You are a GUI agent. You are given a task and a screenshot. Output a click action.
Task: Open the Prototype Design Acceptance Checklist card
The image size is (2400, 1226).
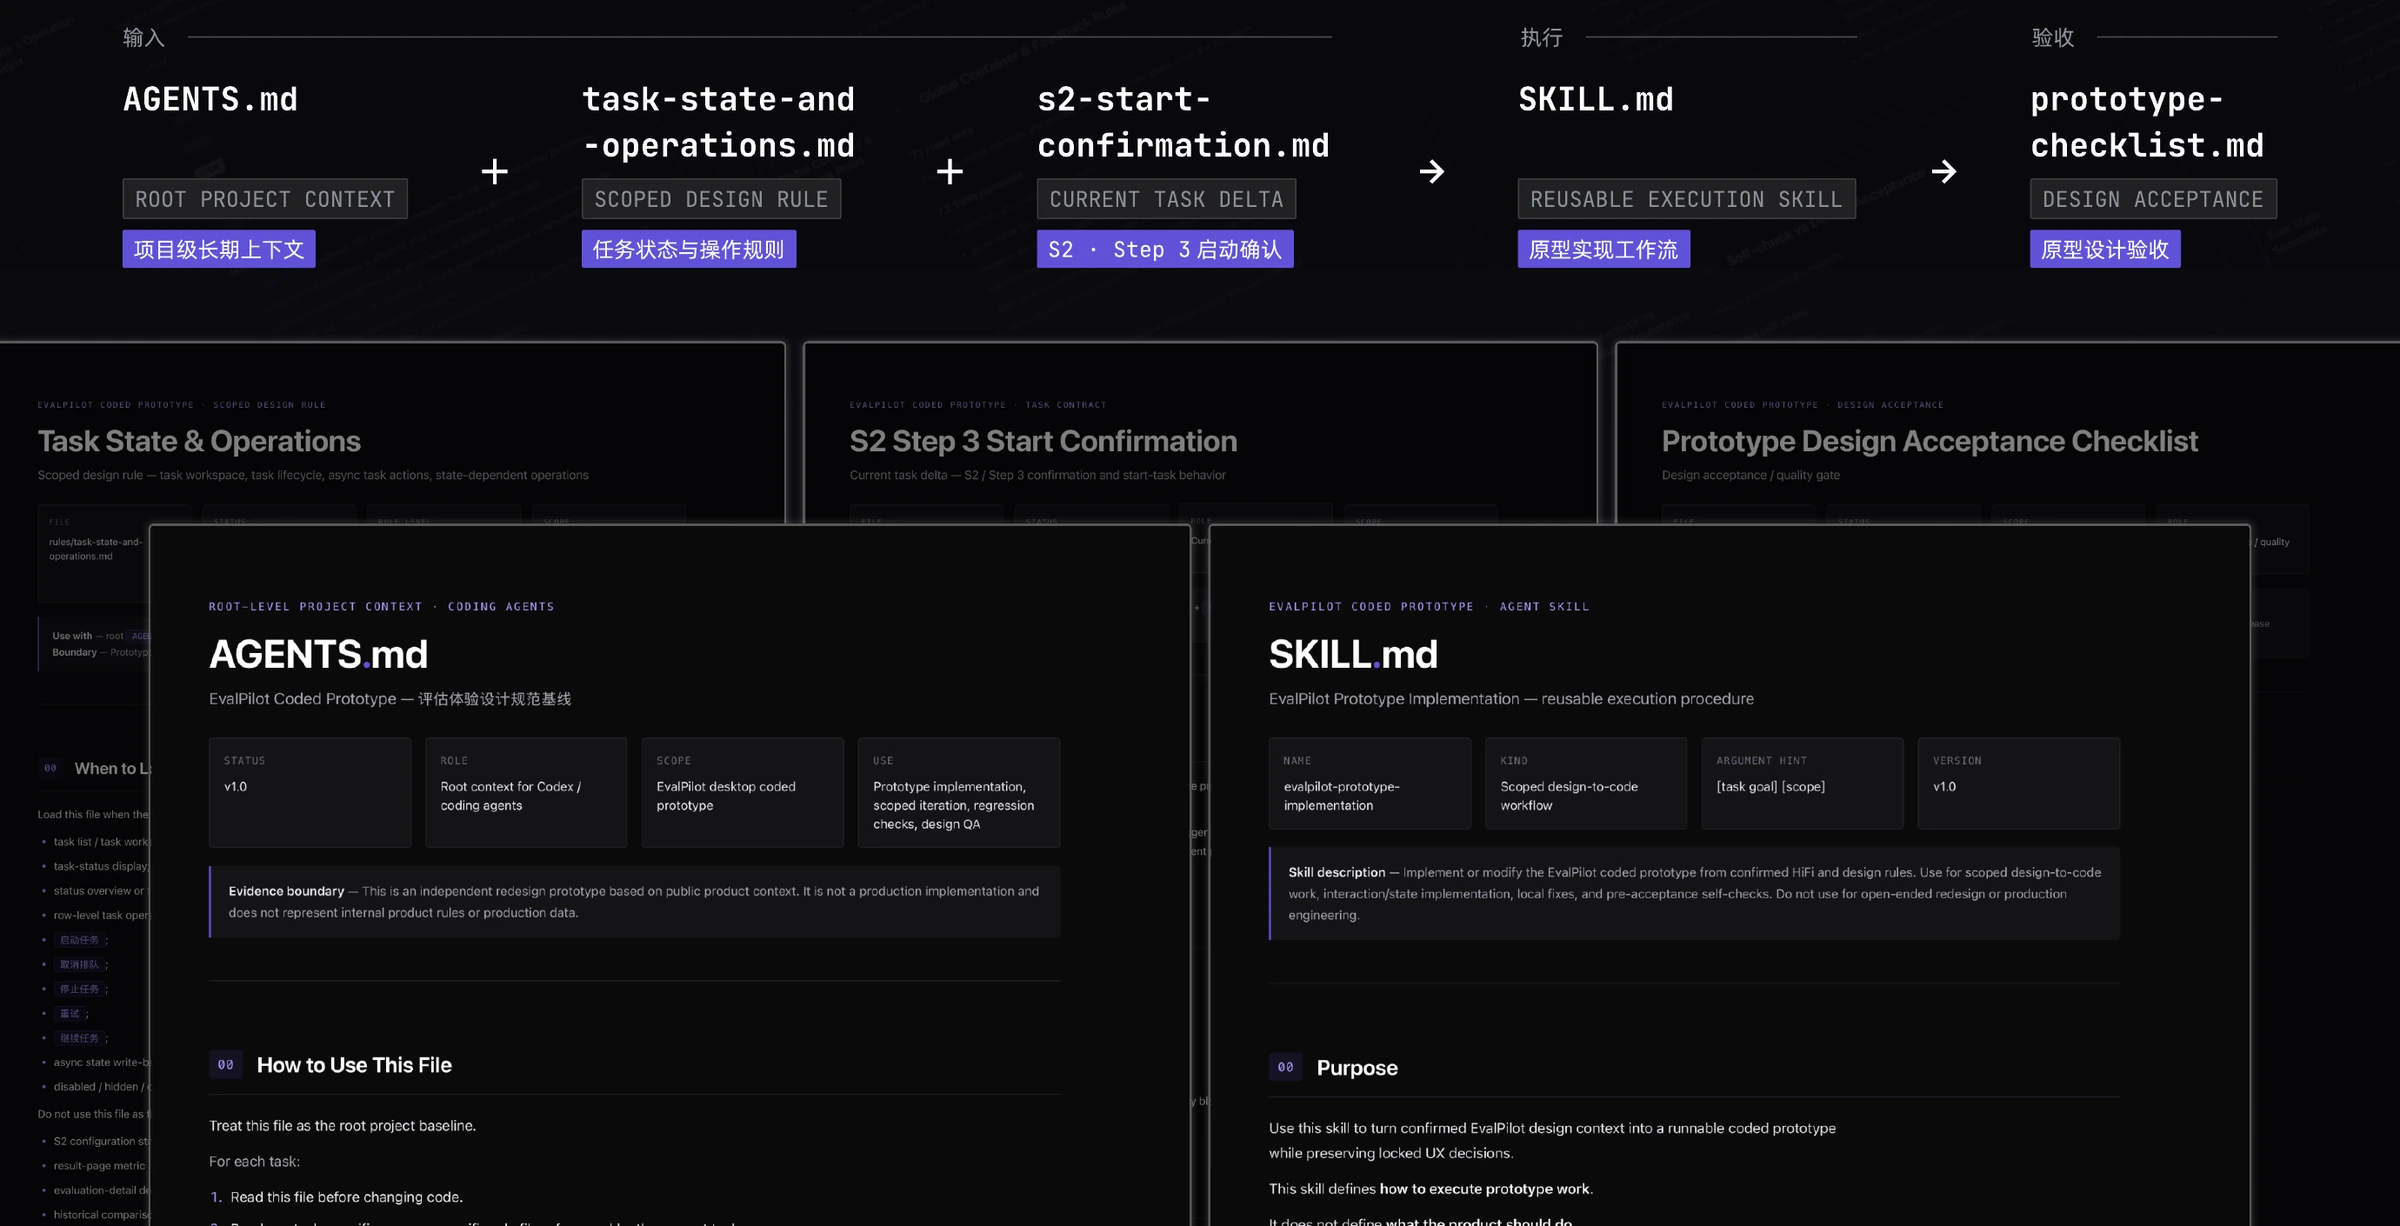2008,434
